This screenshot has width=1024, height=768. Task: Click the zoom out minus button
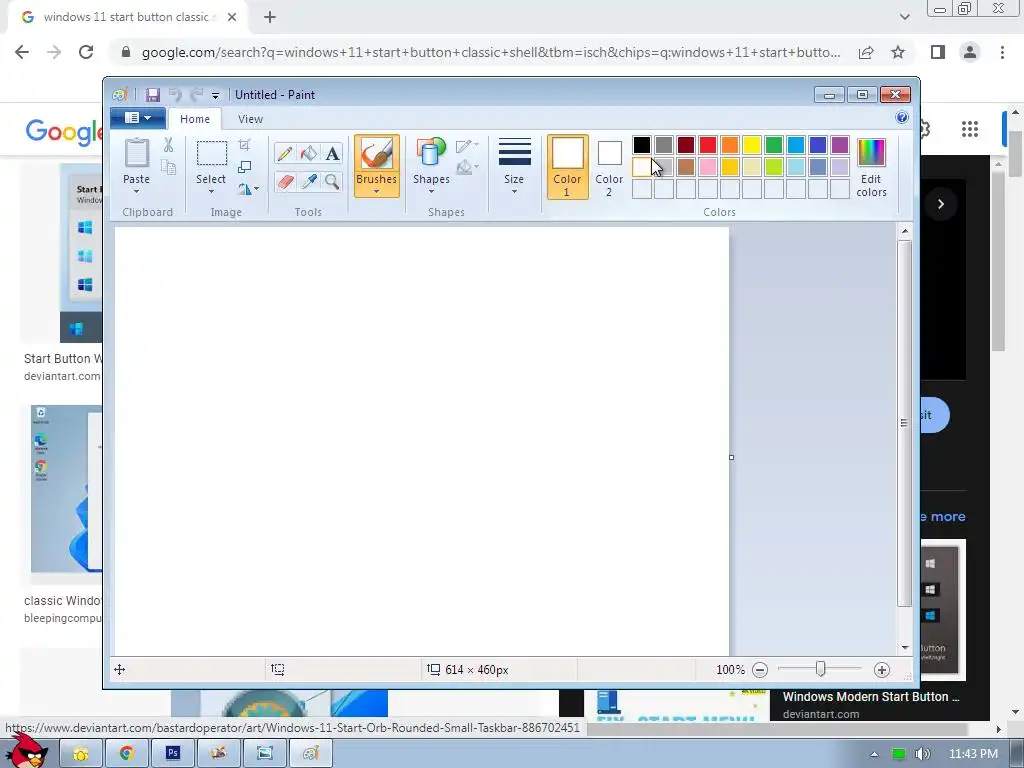coord(760,670)
